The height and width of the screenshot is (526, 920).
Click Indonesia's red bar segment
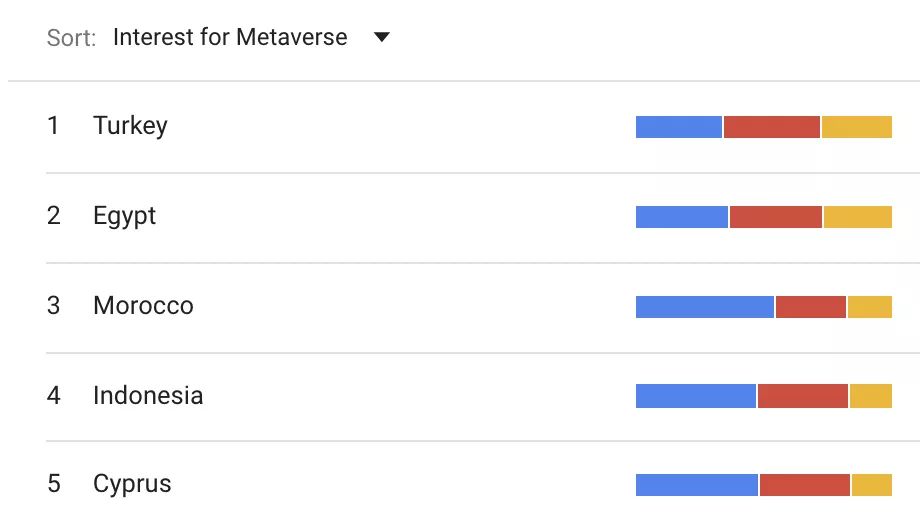tap(803, 396)
